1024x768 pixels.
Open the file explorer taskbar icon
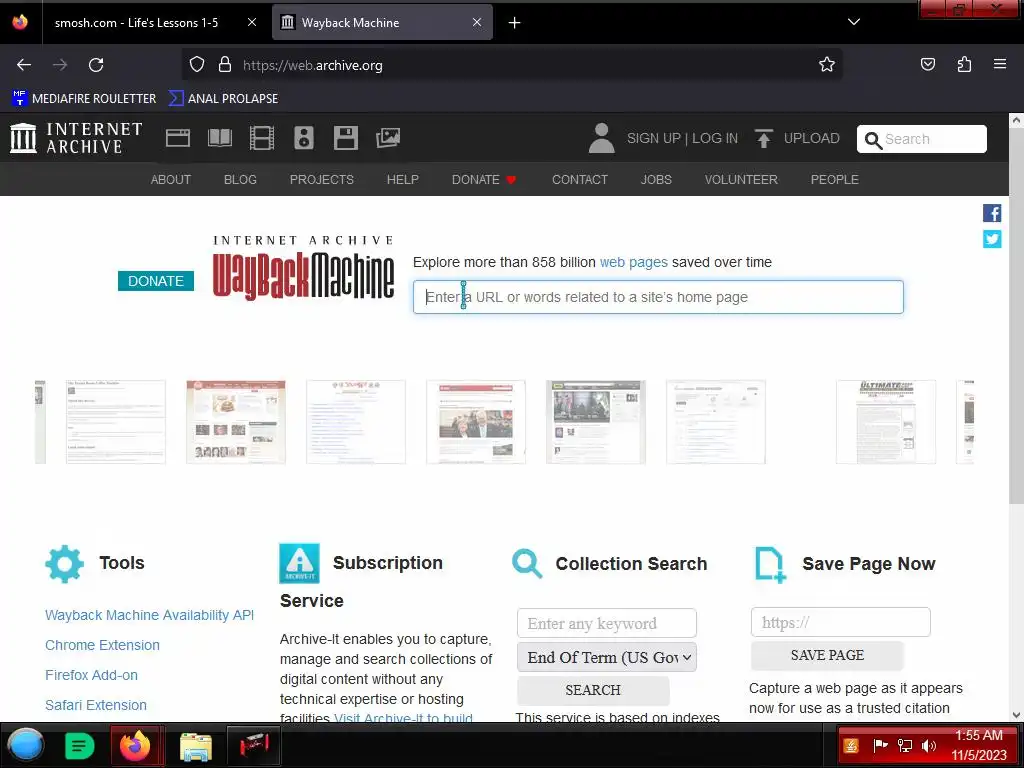195,746
